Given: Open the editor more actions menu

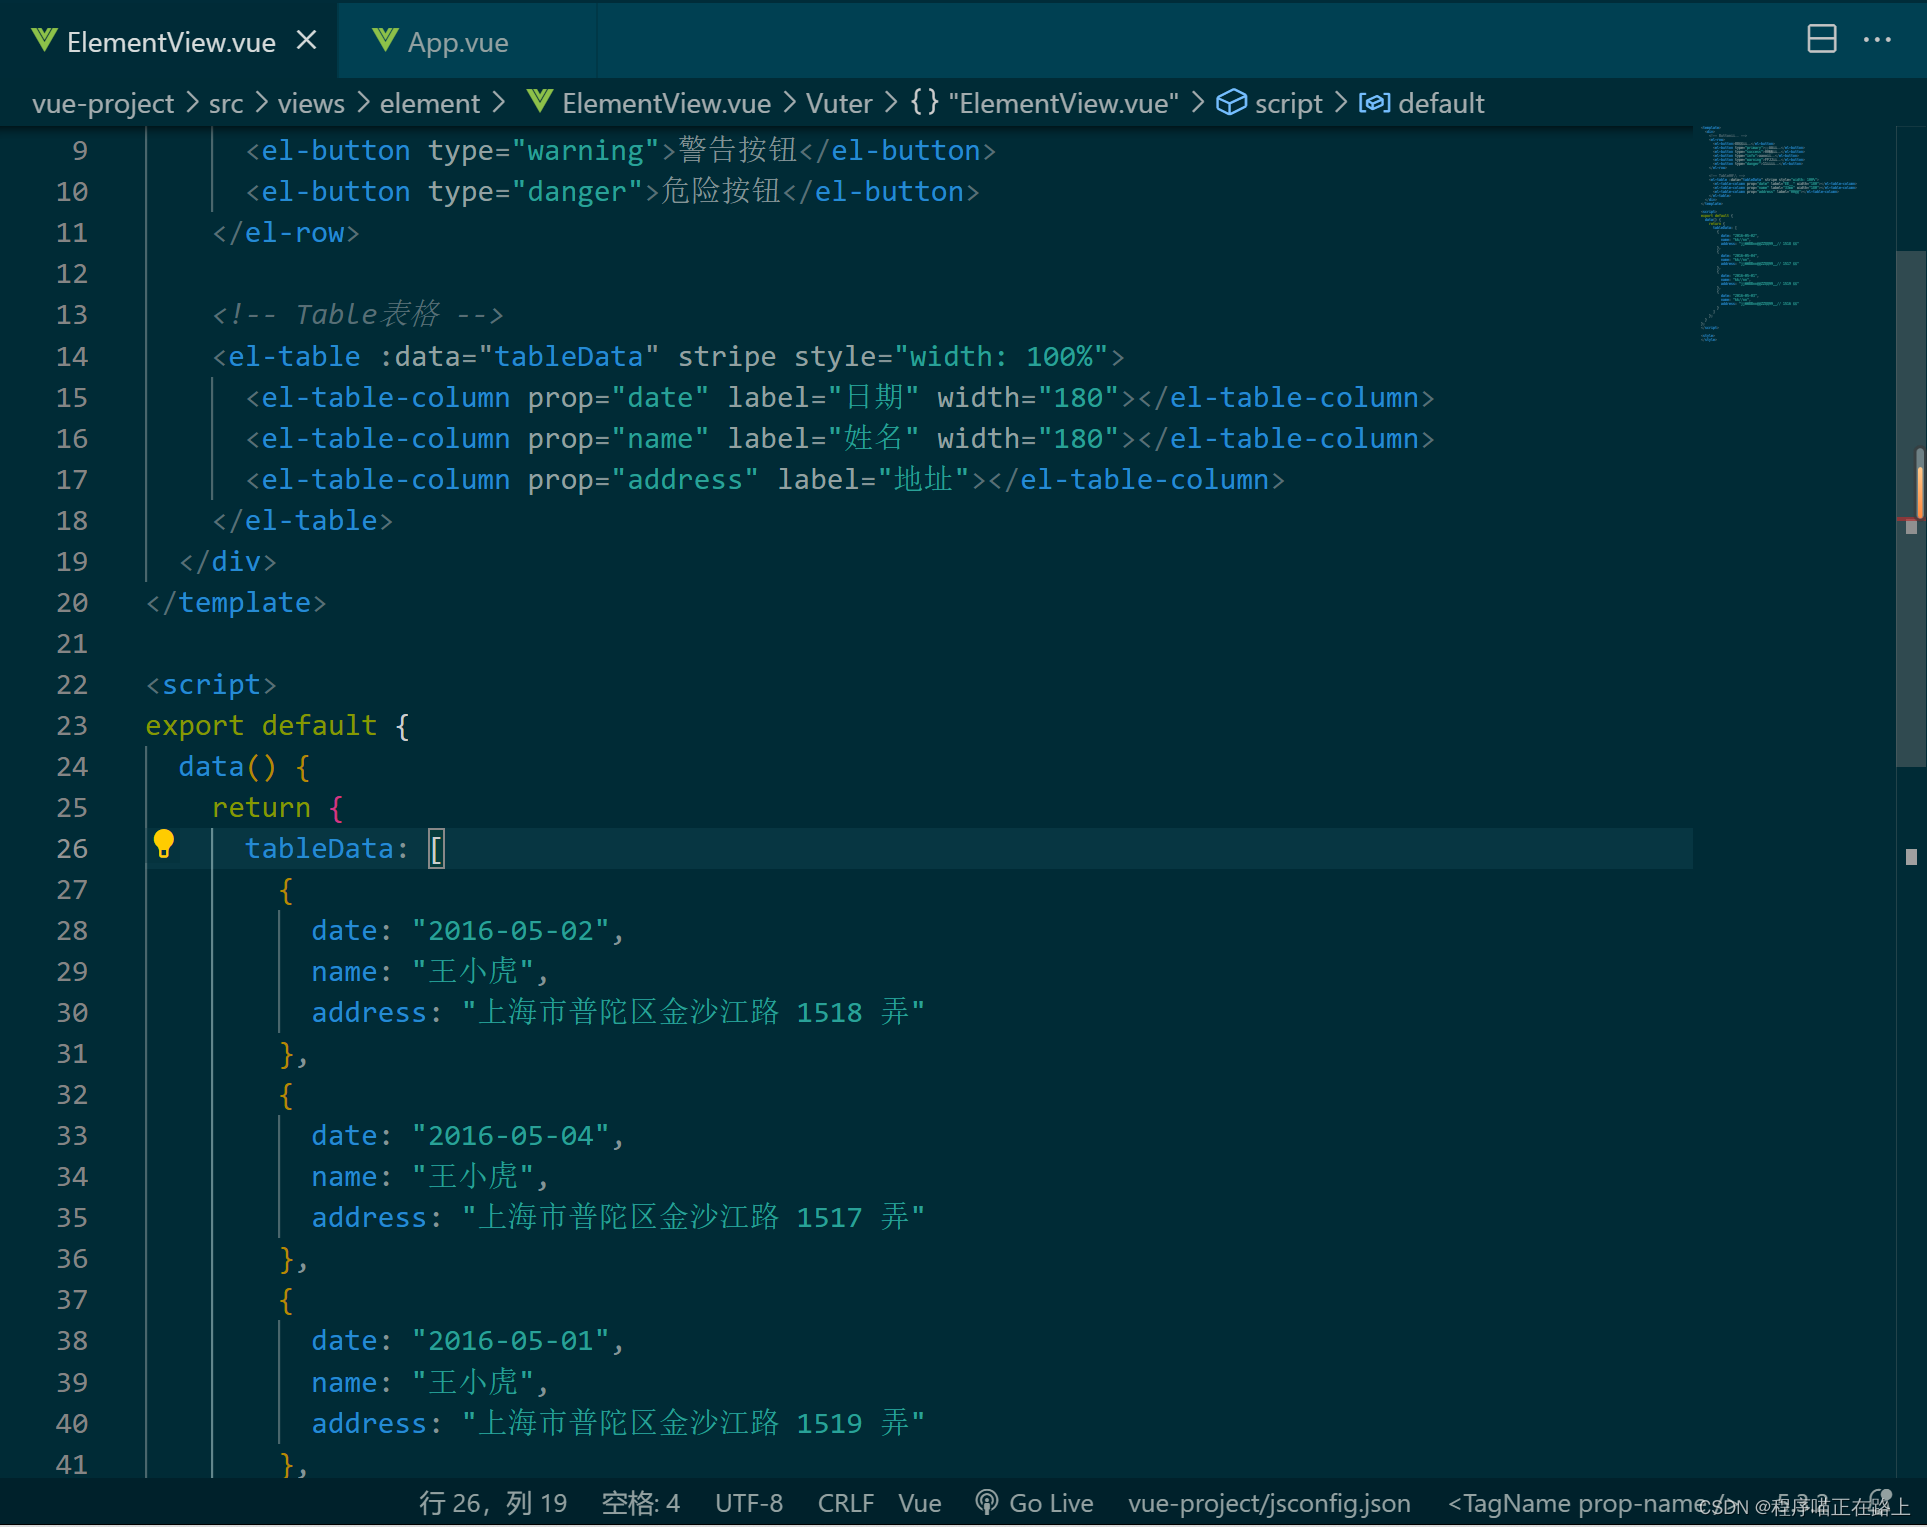Looking at the screenshot, I should [1877, 39].
